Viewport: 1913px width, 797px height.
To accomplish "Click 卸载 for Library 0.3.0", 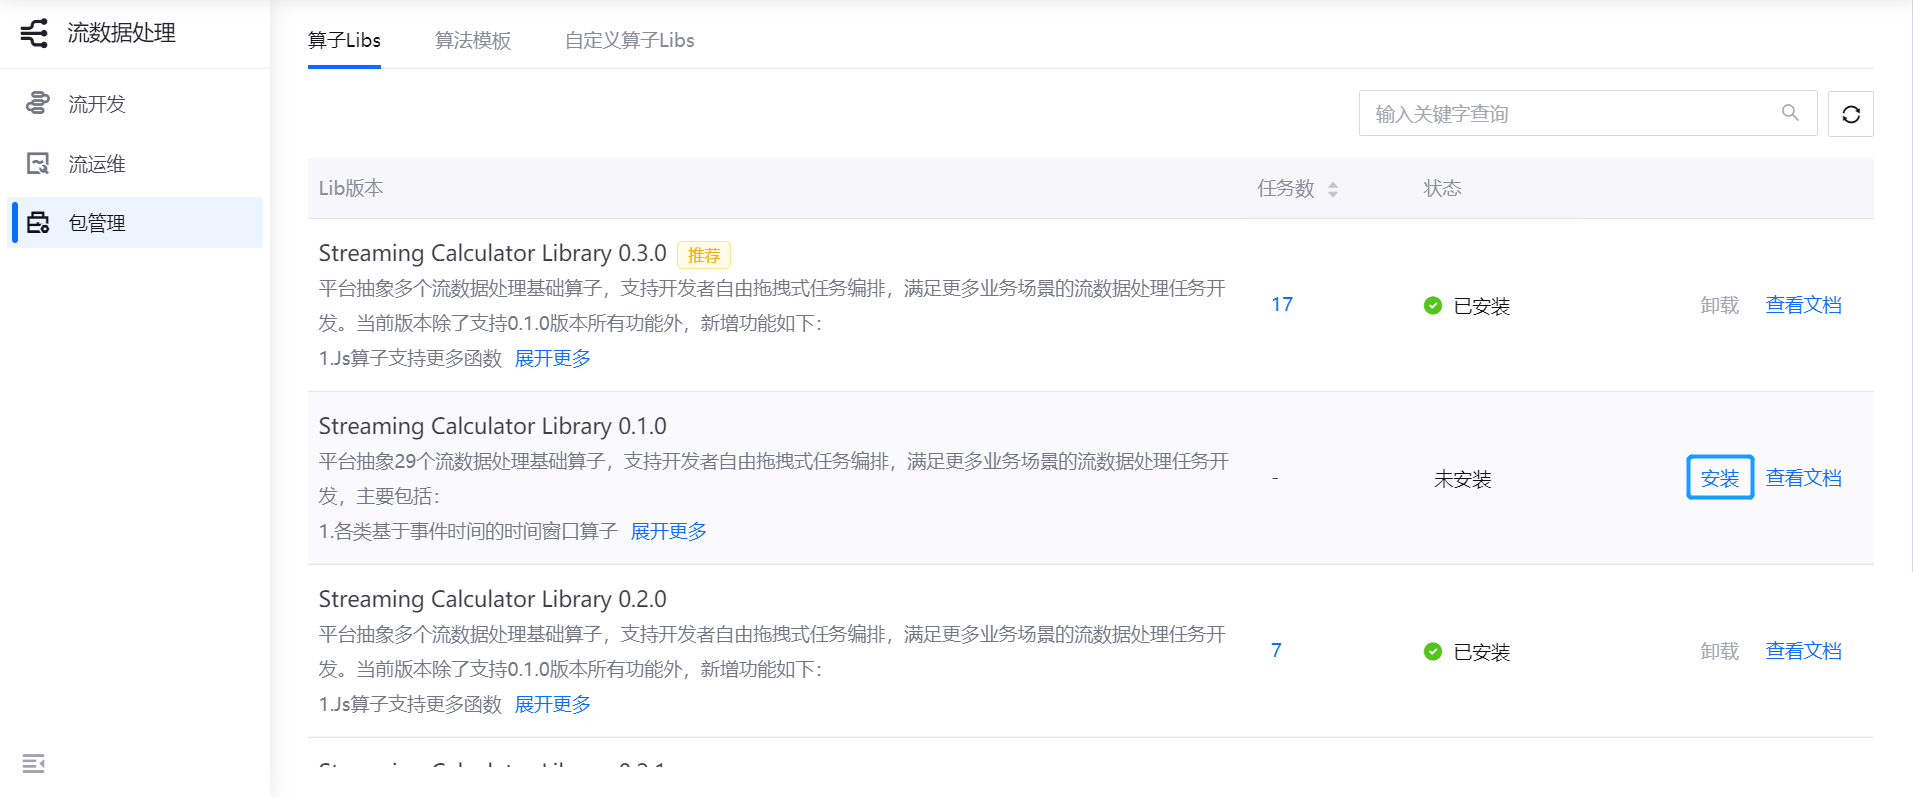I will [x=1720, y=305].
